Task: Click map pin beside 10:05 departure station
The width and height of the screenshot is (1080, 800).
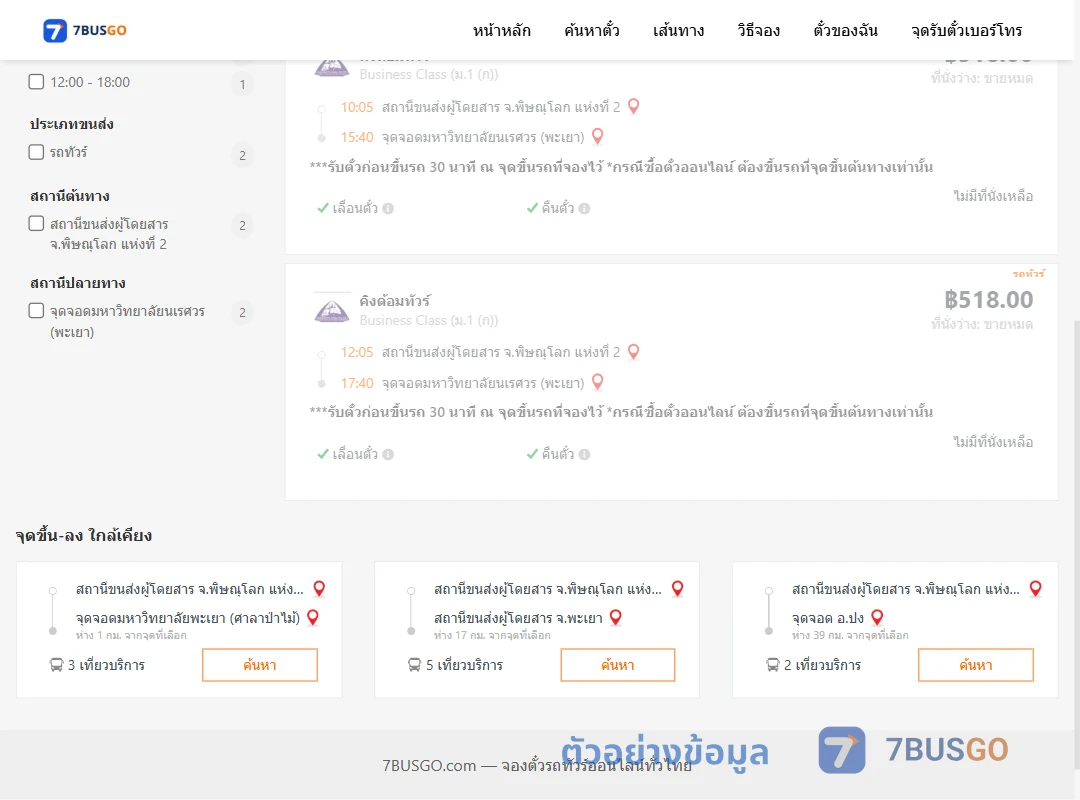Action: coord(634,106)
